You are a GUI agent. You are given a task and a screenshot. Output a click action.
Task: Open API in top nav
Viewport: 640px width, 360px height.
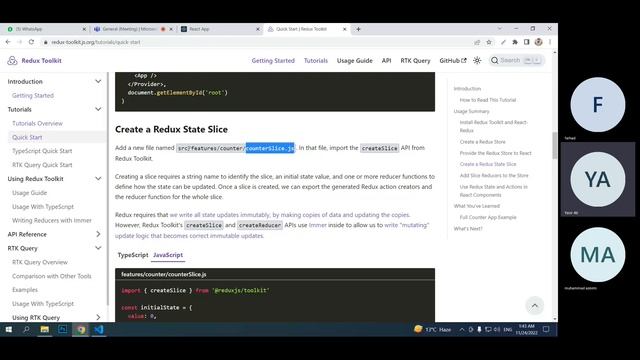click(386, 60)
